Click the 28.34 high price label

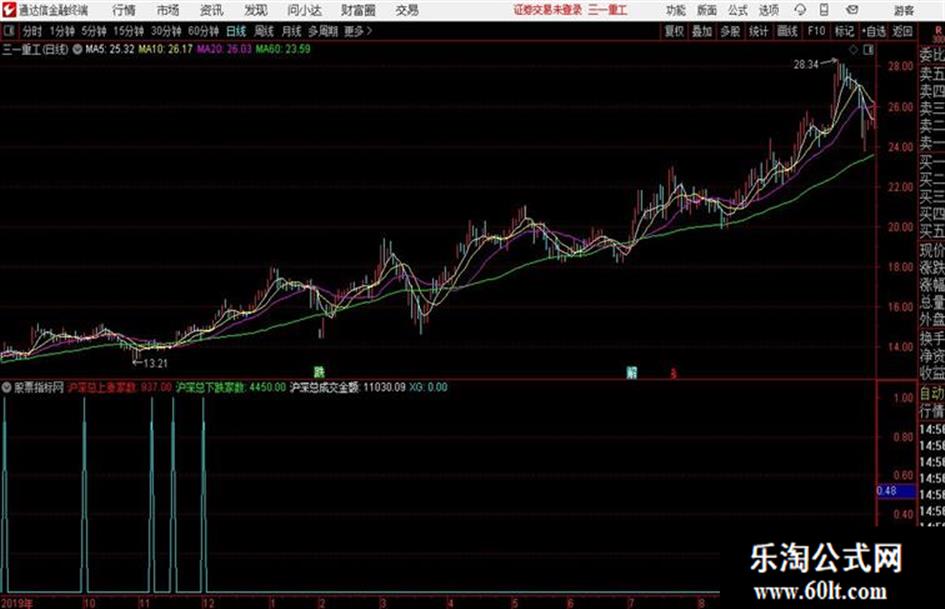[x=806, y=65]
